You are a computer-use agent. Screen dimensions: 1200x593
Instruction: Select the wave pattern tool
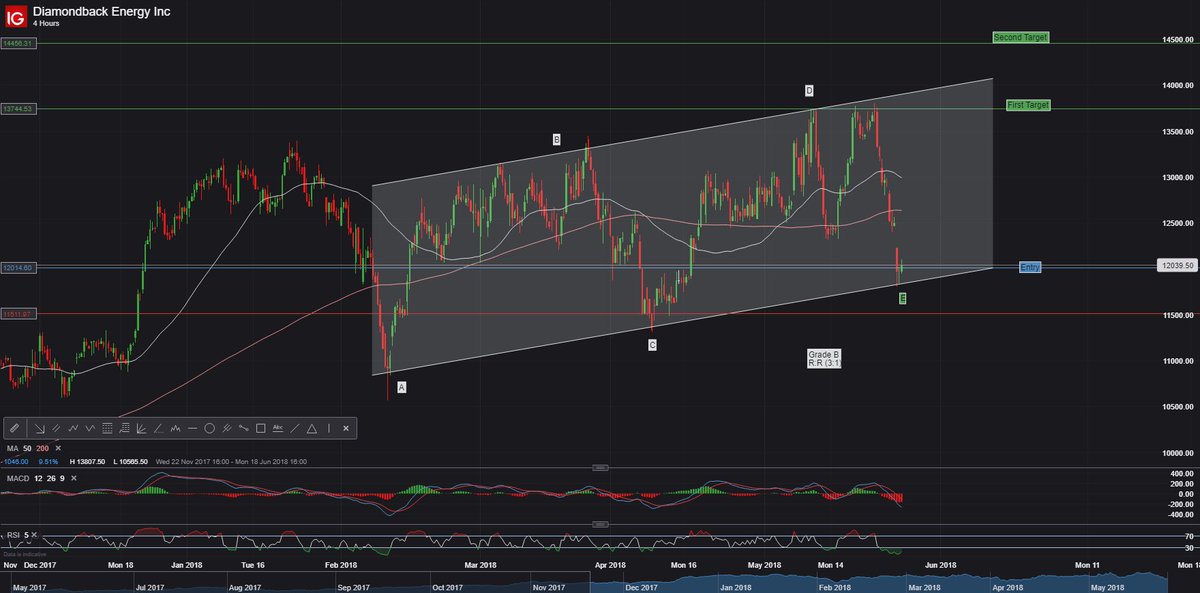point(90,428)
